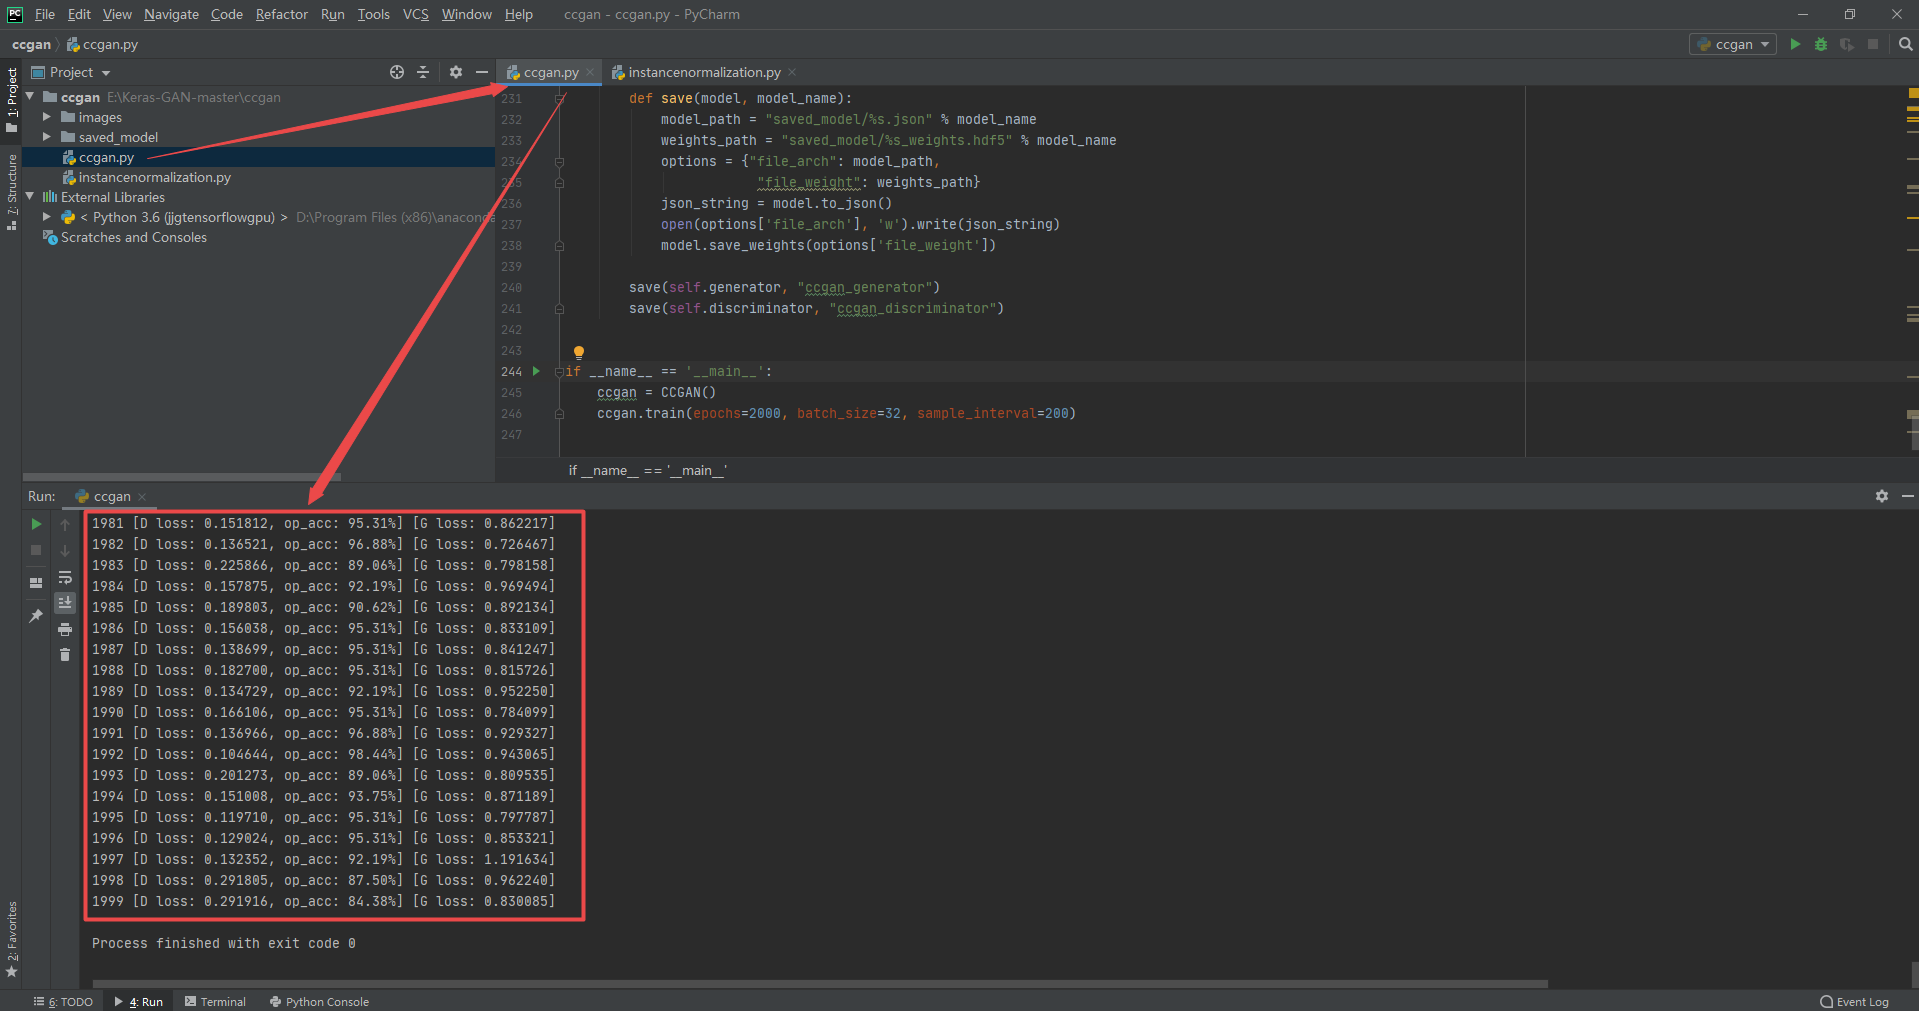This screenshot has height=1011, width=1919.
Task: Clear all Run console output
Action: (x=65, y=655)
